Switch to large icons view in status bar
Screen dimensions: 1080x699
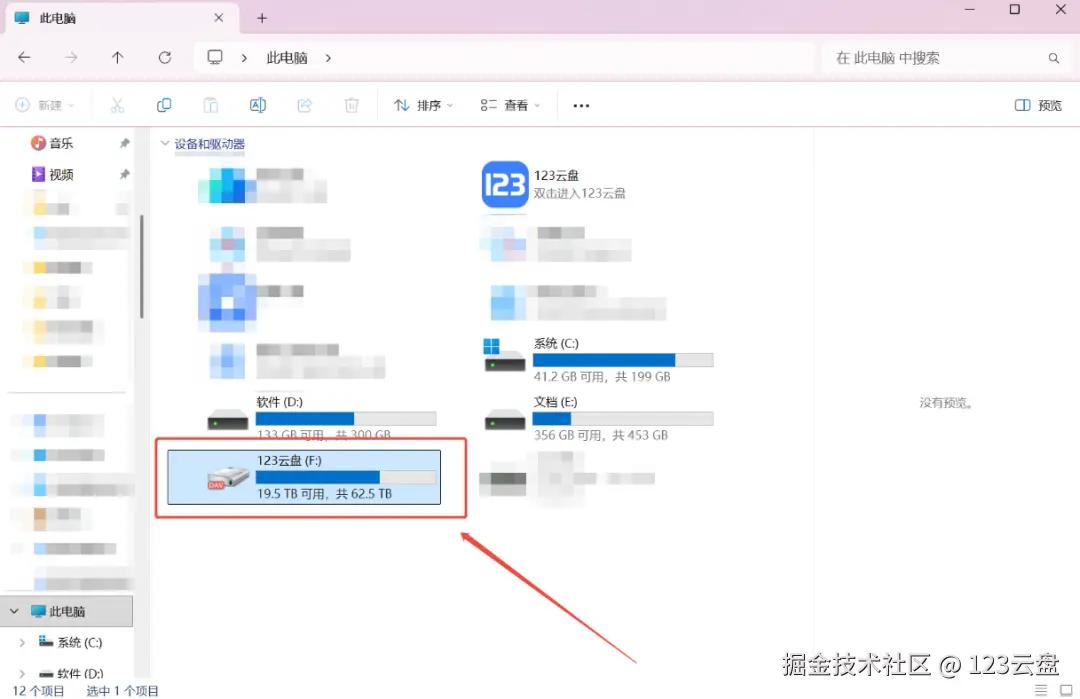[x=1066, y=690]
